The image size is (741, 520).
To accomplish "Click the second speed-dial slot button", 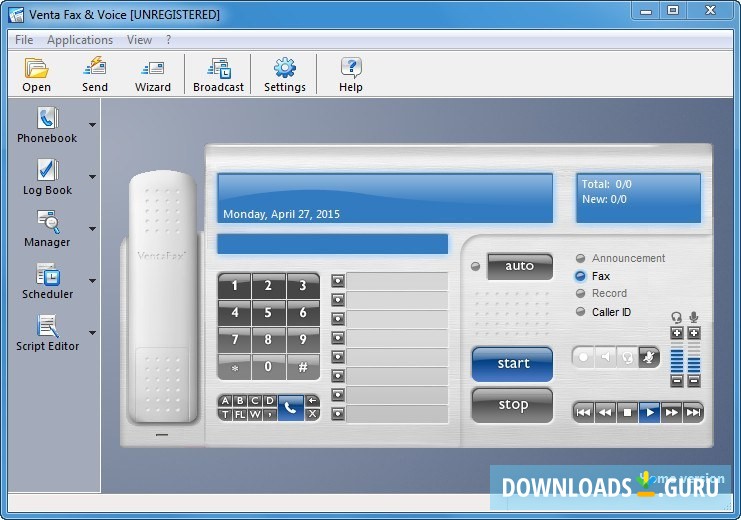I will coord(337,300).
